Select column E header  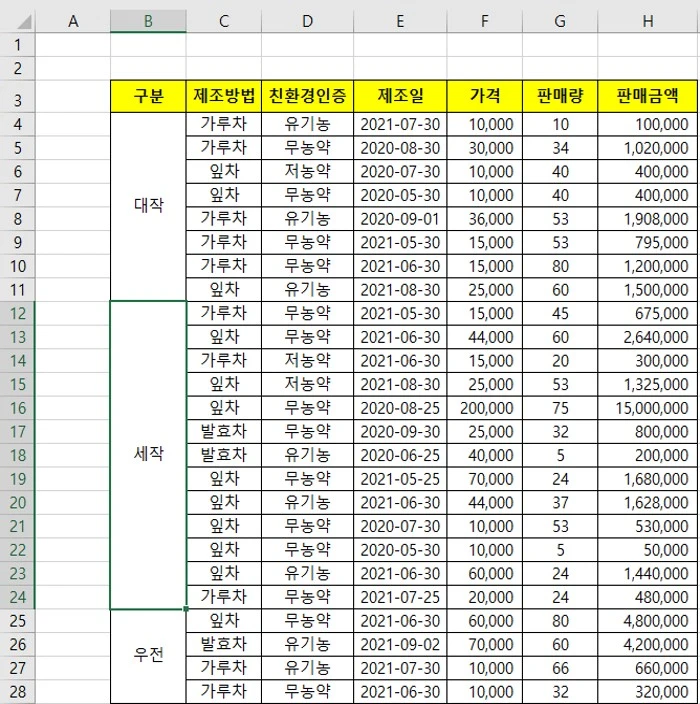[x=400, y=21]
